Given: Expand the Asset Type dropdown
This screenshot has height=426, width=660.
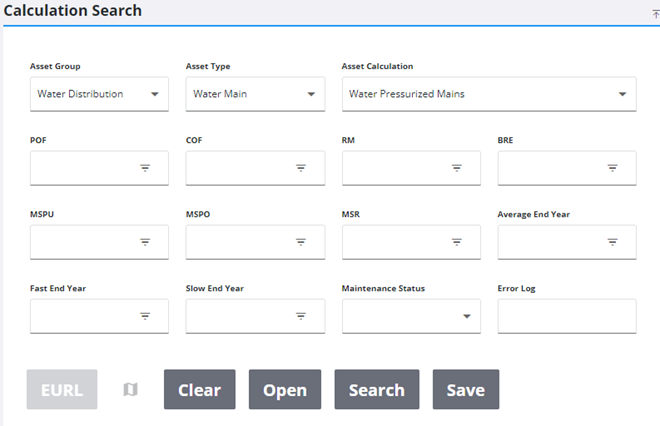Looking at the screenshot, I should (x=255, y=94).
